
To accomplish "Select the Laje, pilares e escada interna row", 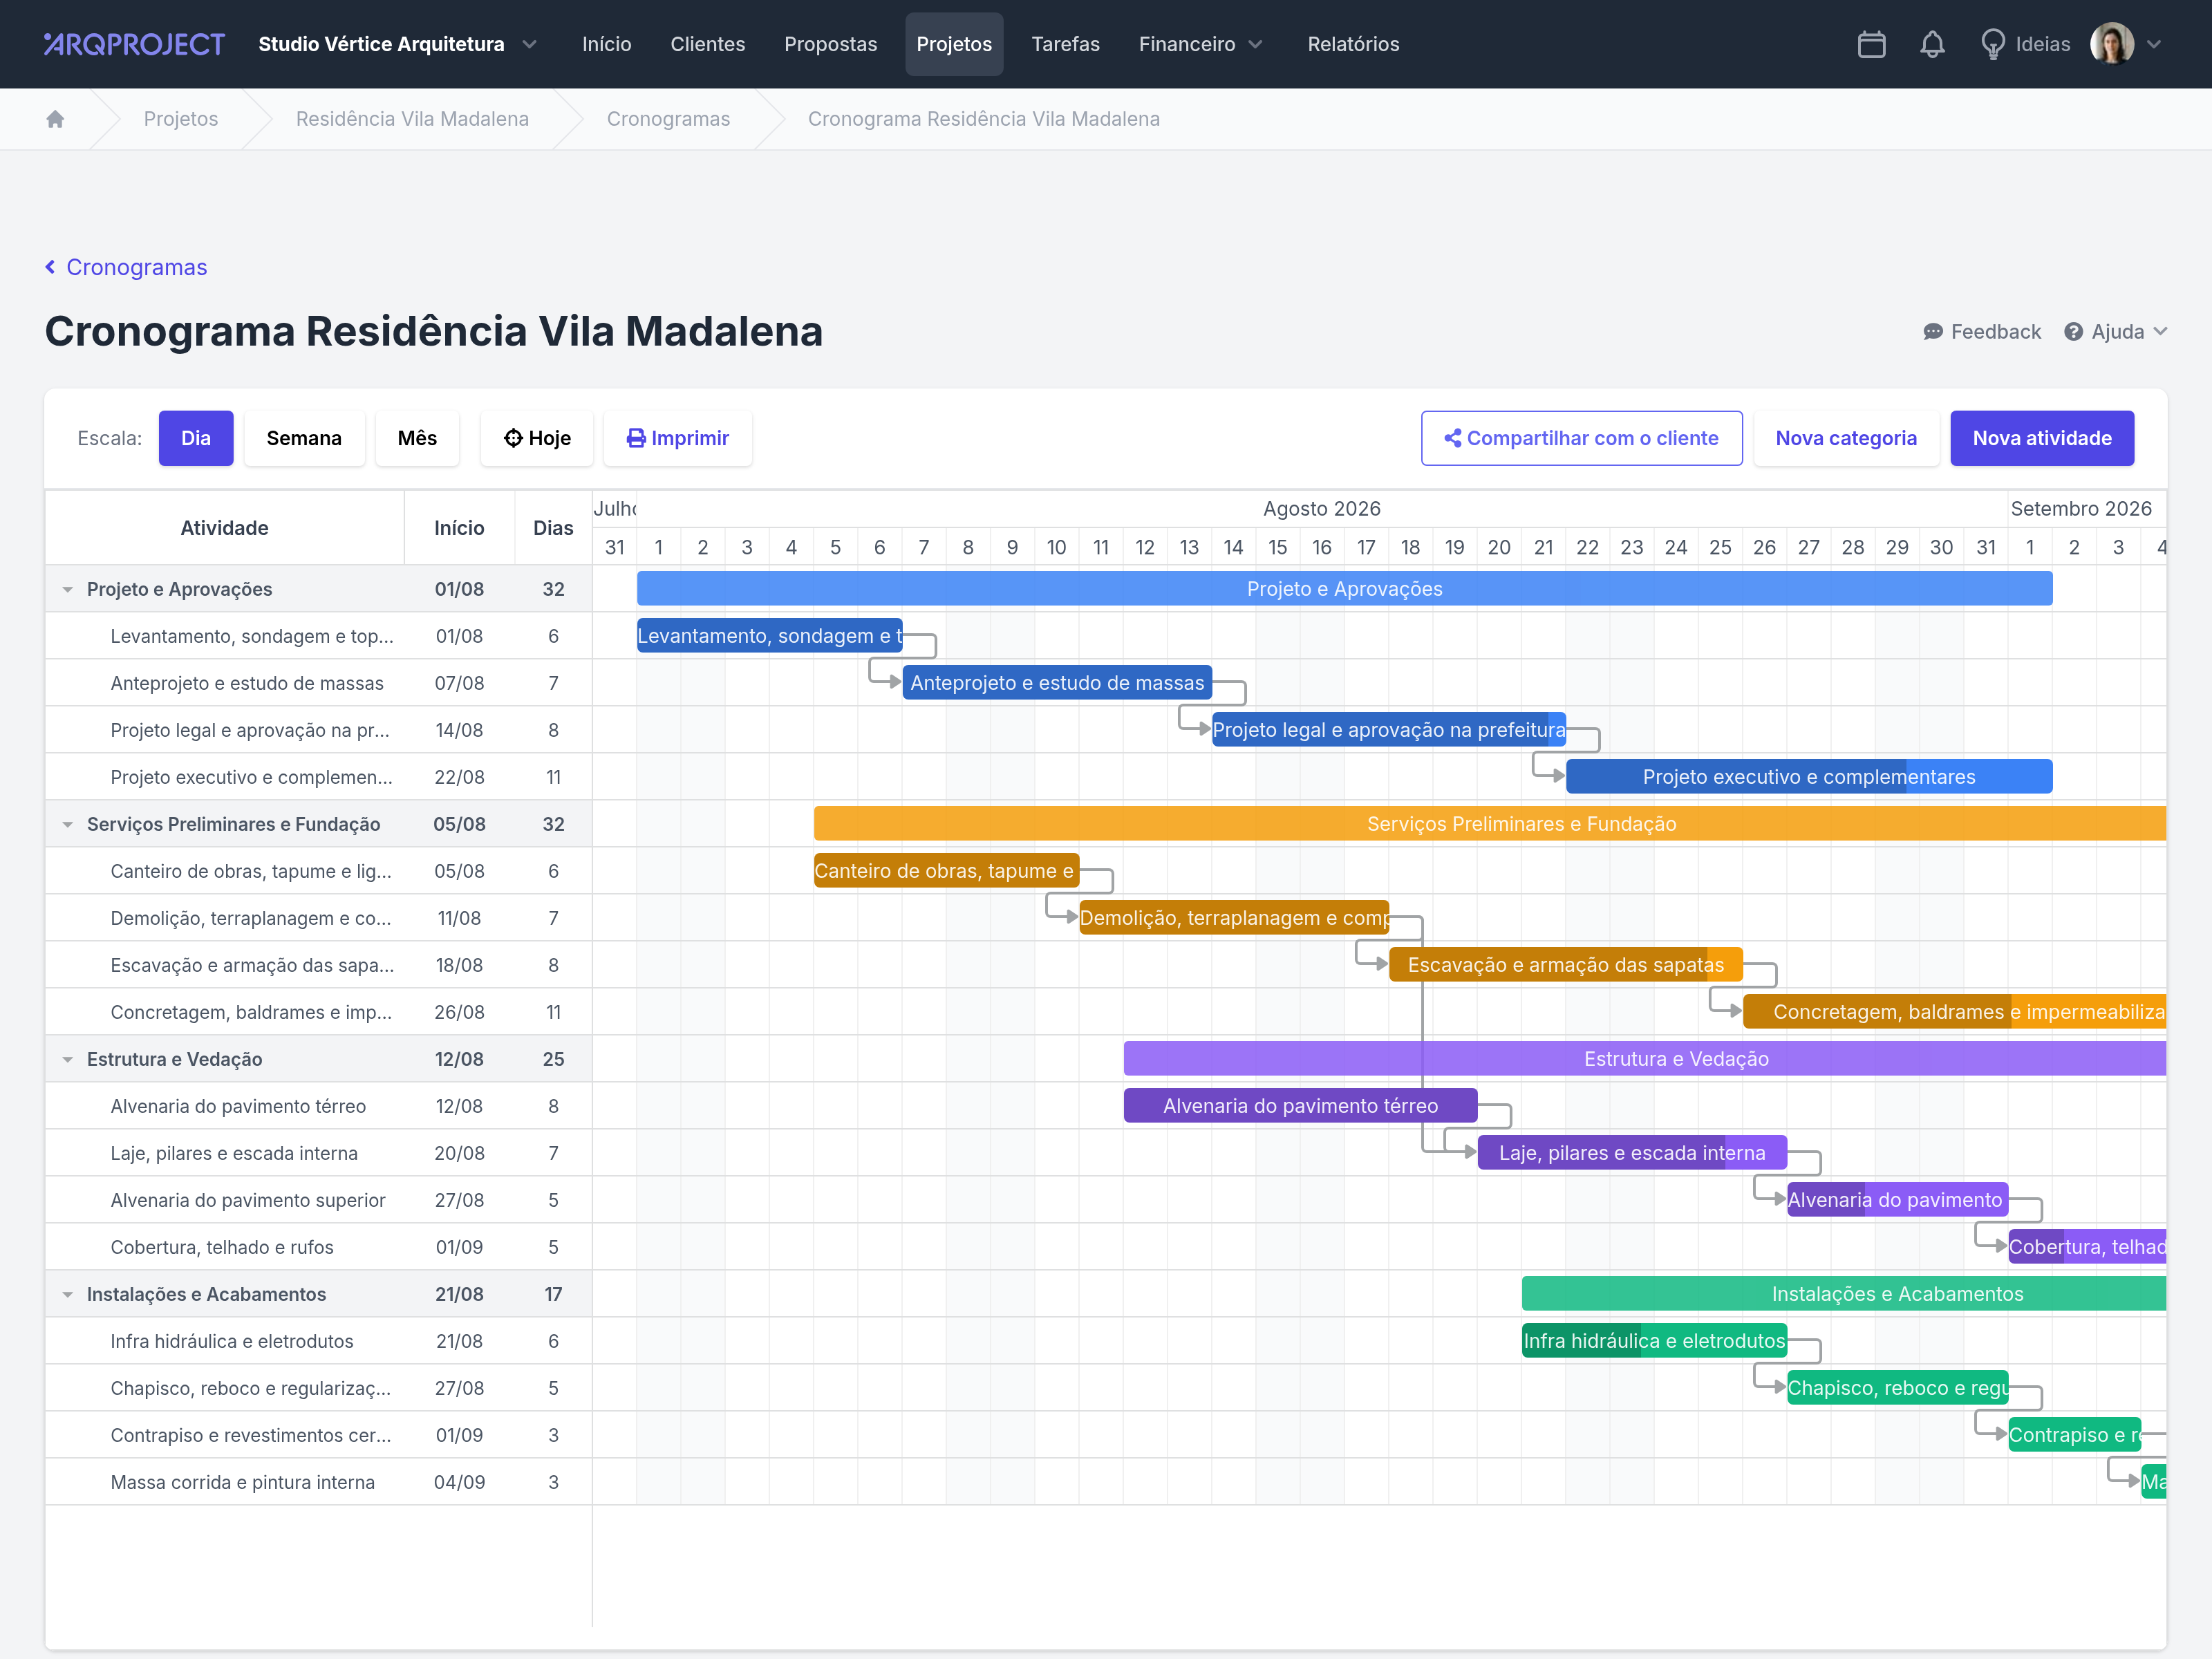I will point(318,1153).
